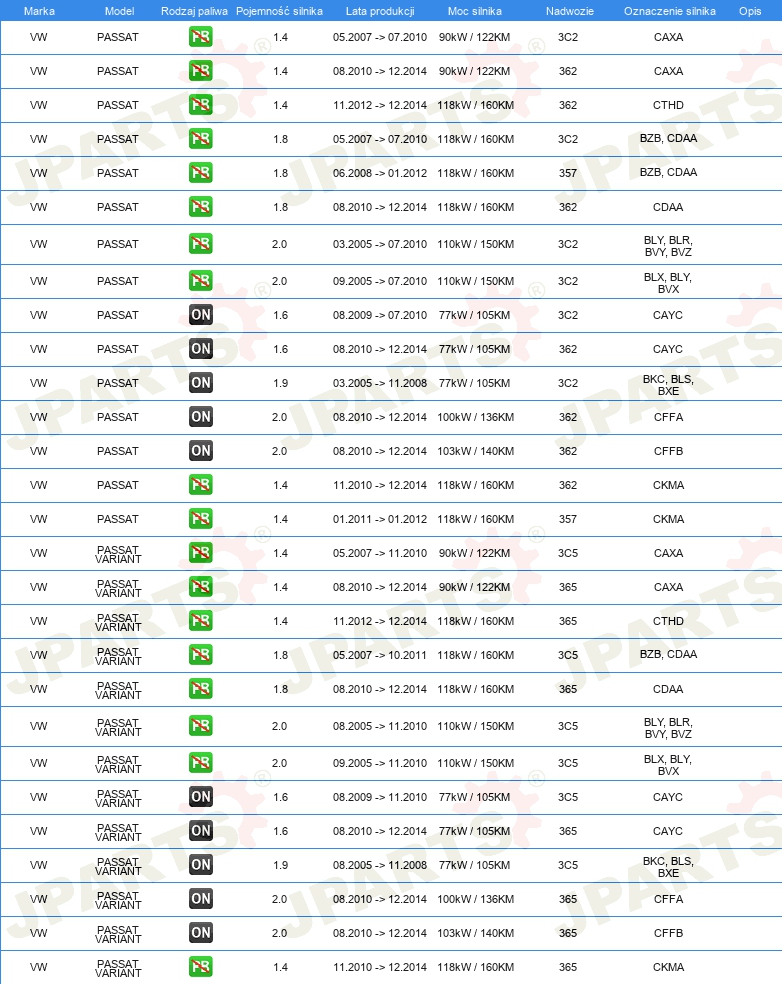Sort by Rodzaj paliwa column header
Viewport: 782px width, 984px height.
[x=194, y=11]
